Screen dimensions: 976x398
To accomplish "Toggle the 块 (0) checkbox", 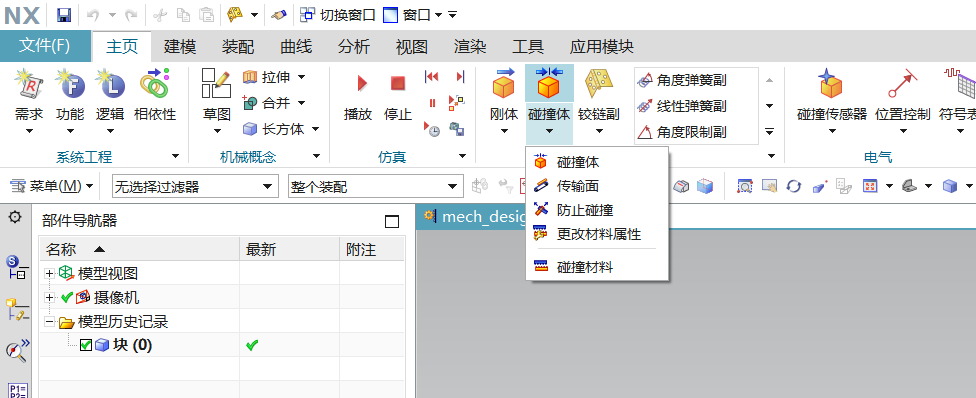I will pos(87,345).
